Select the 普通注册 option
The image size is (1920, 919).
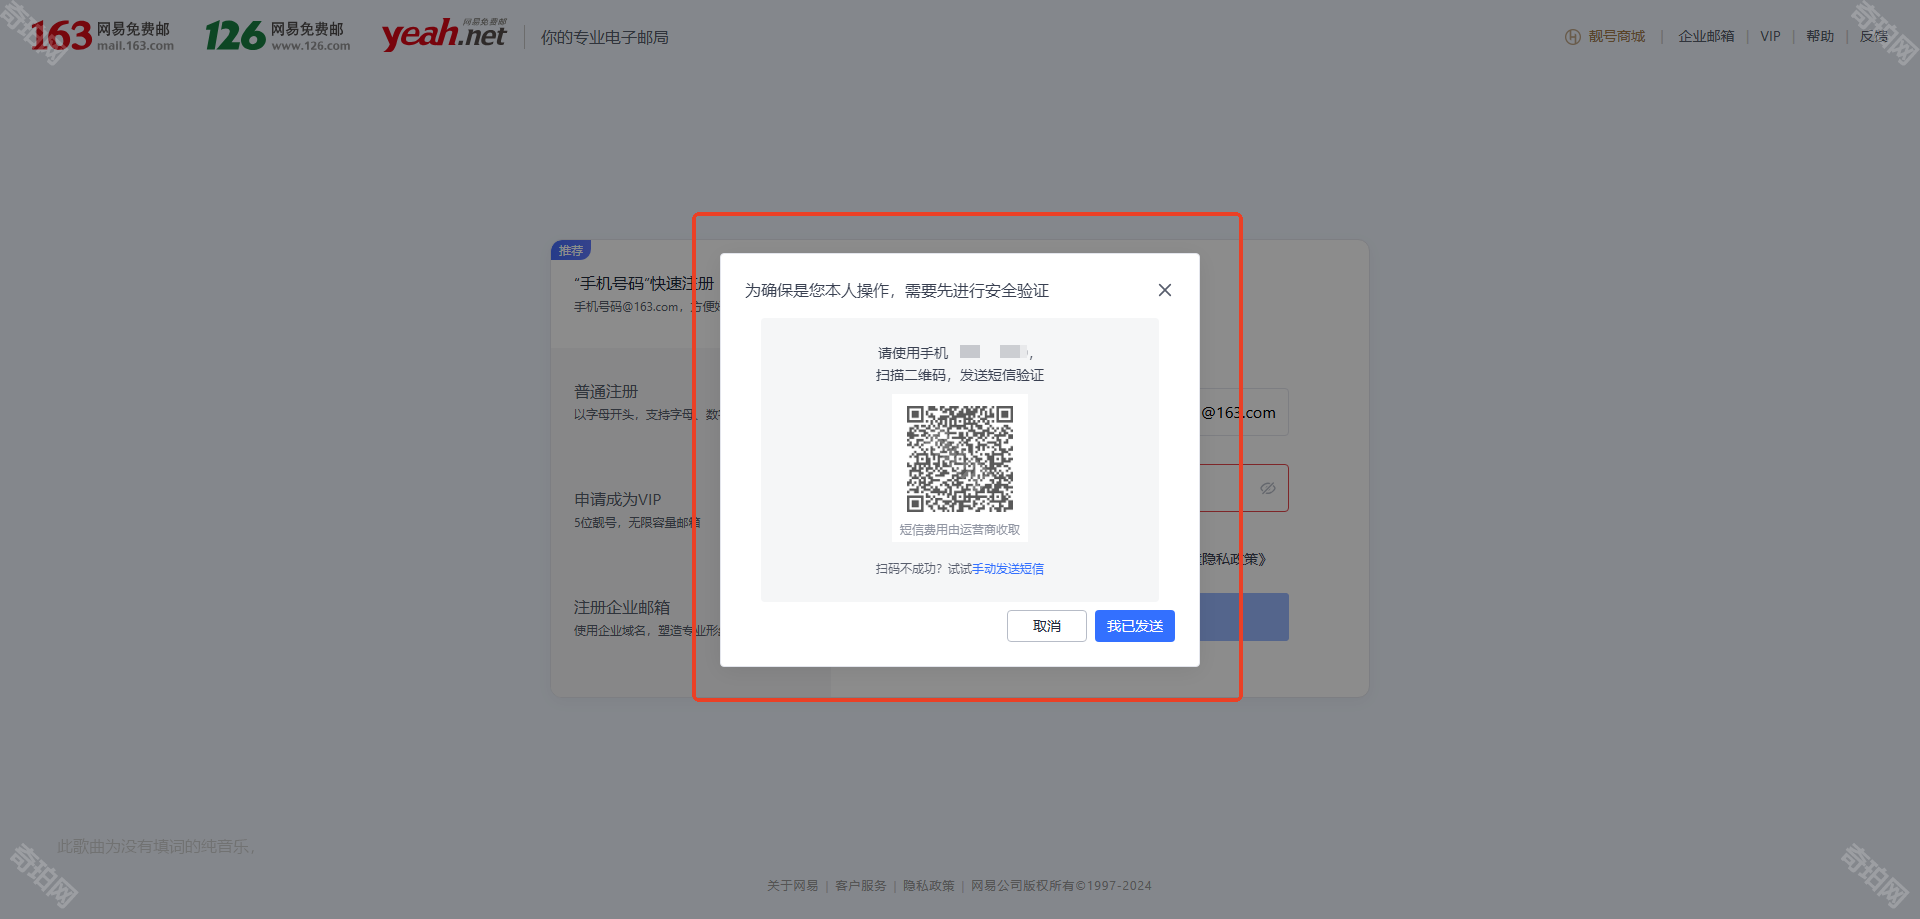point(606,392)
